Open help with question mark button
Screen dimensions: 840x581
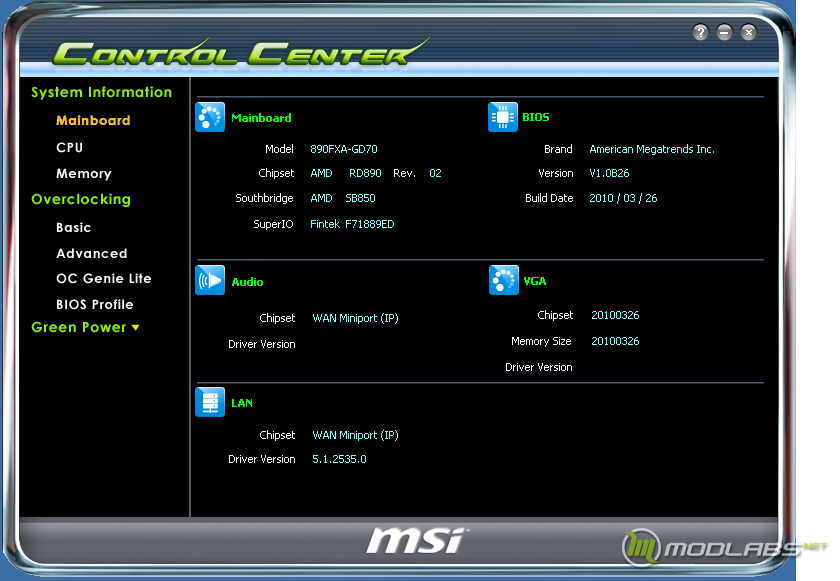click(x=700, y=33)
